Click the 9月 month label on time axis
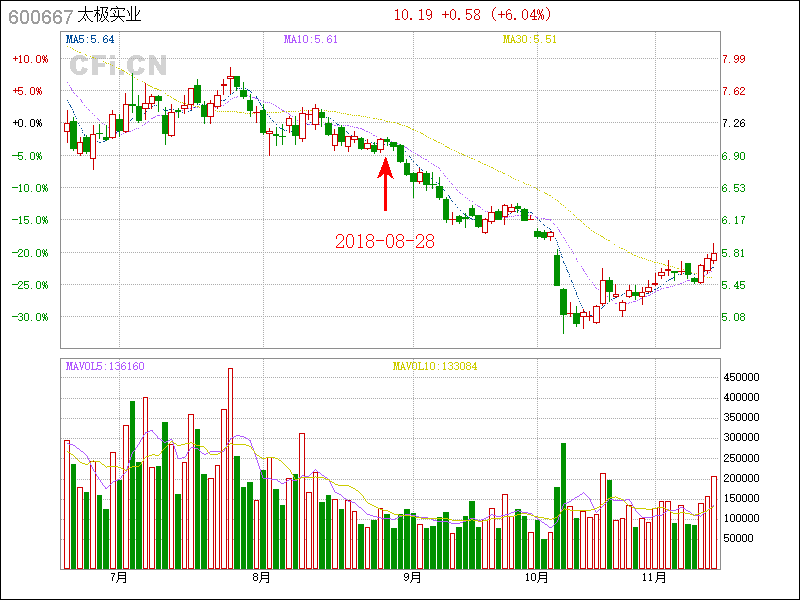Screen dimensions: 800x600 click(x=412, y=577)
